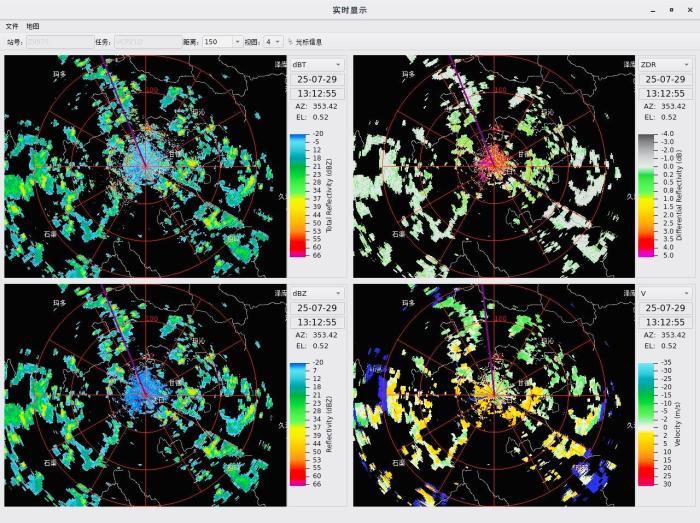Open the 地图 menu

pos(33,26)
